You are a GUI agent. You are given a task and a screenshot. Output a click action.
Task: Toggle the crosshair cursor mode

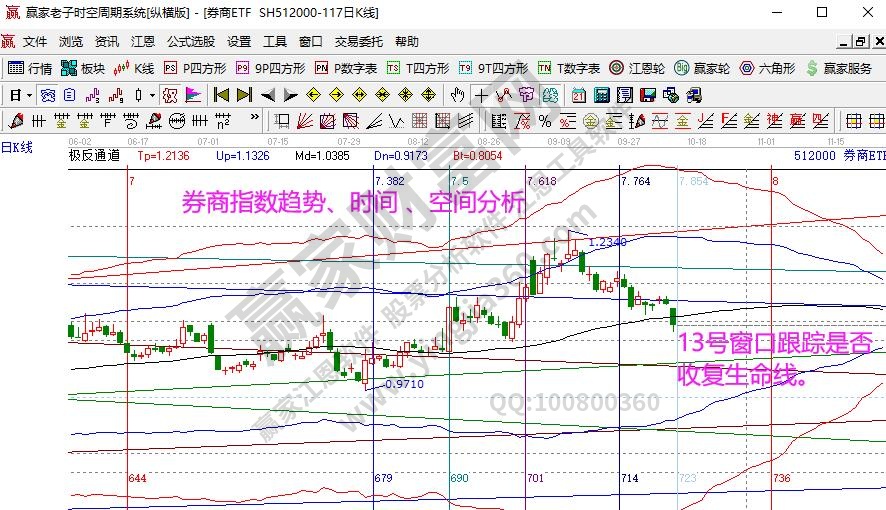(x=481, y=95)
